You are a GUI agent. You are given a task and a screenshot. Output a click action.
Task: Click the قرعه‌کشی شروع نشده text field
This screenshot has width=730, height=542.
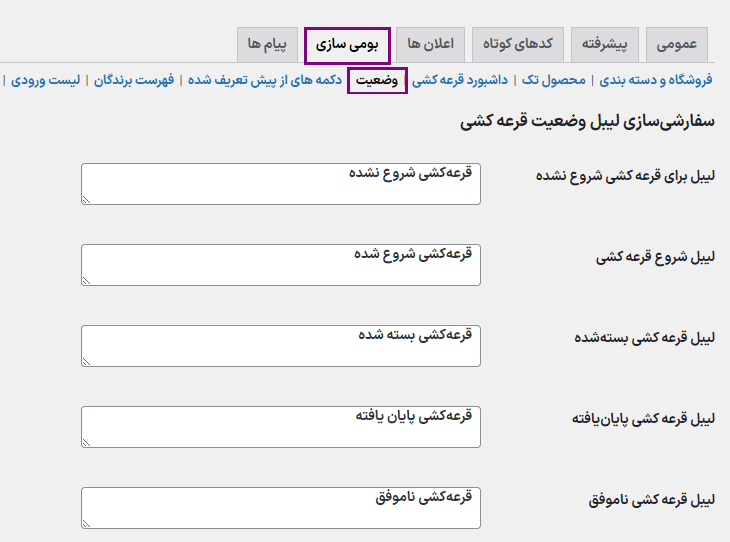[x=280, y=184]
